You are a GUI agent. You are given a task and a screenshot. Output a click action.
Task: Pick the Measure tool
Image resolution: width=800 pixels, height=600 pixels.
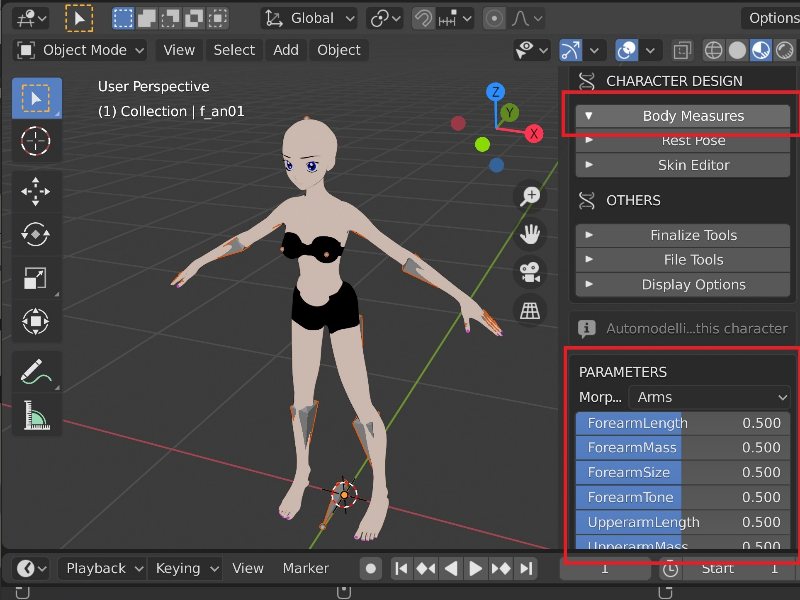36,414
